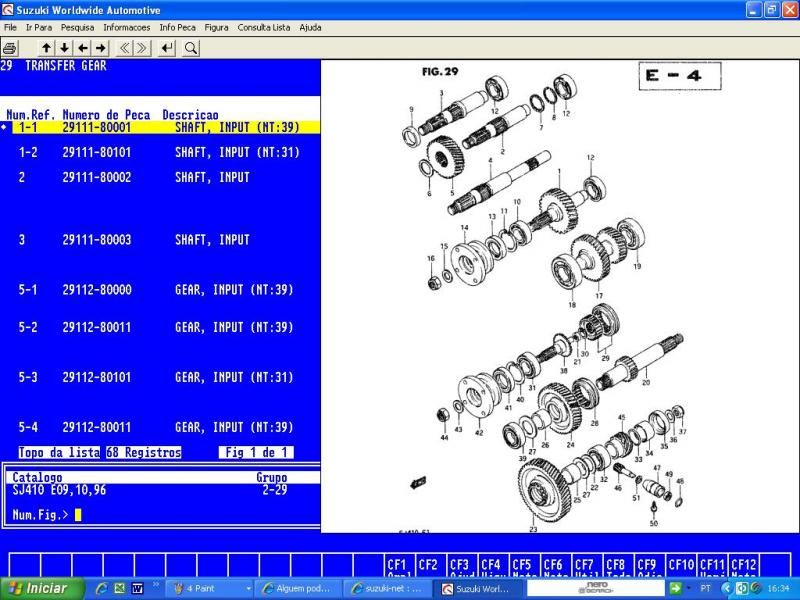
Task: Click the CF2 function key button
Action: click(x=431, y=565)
